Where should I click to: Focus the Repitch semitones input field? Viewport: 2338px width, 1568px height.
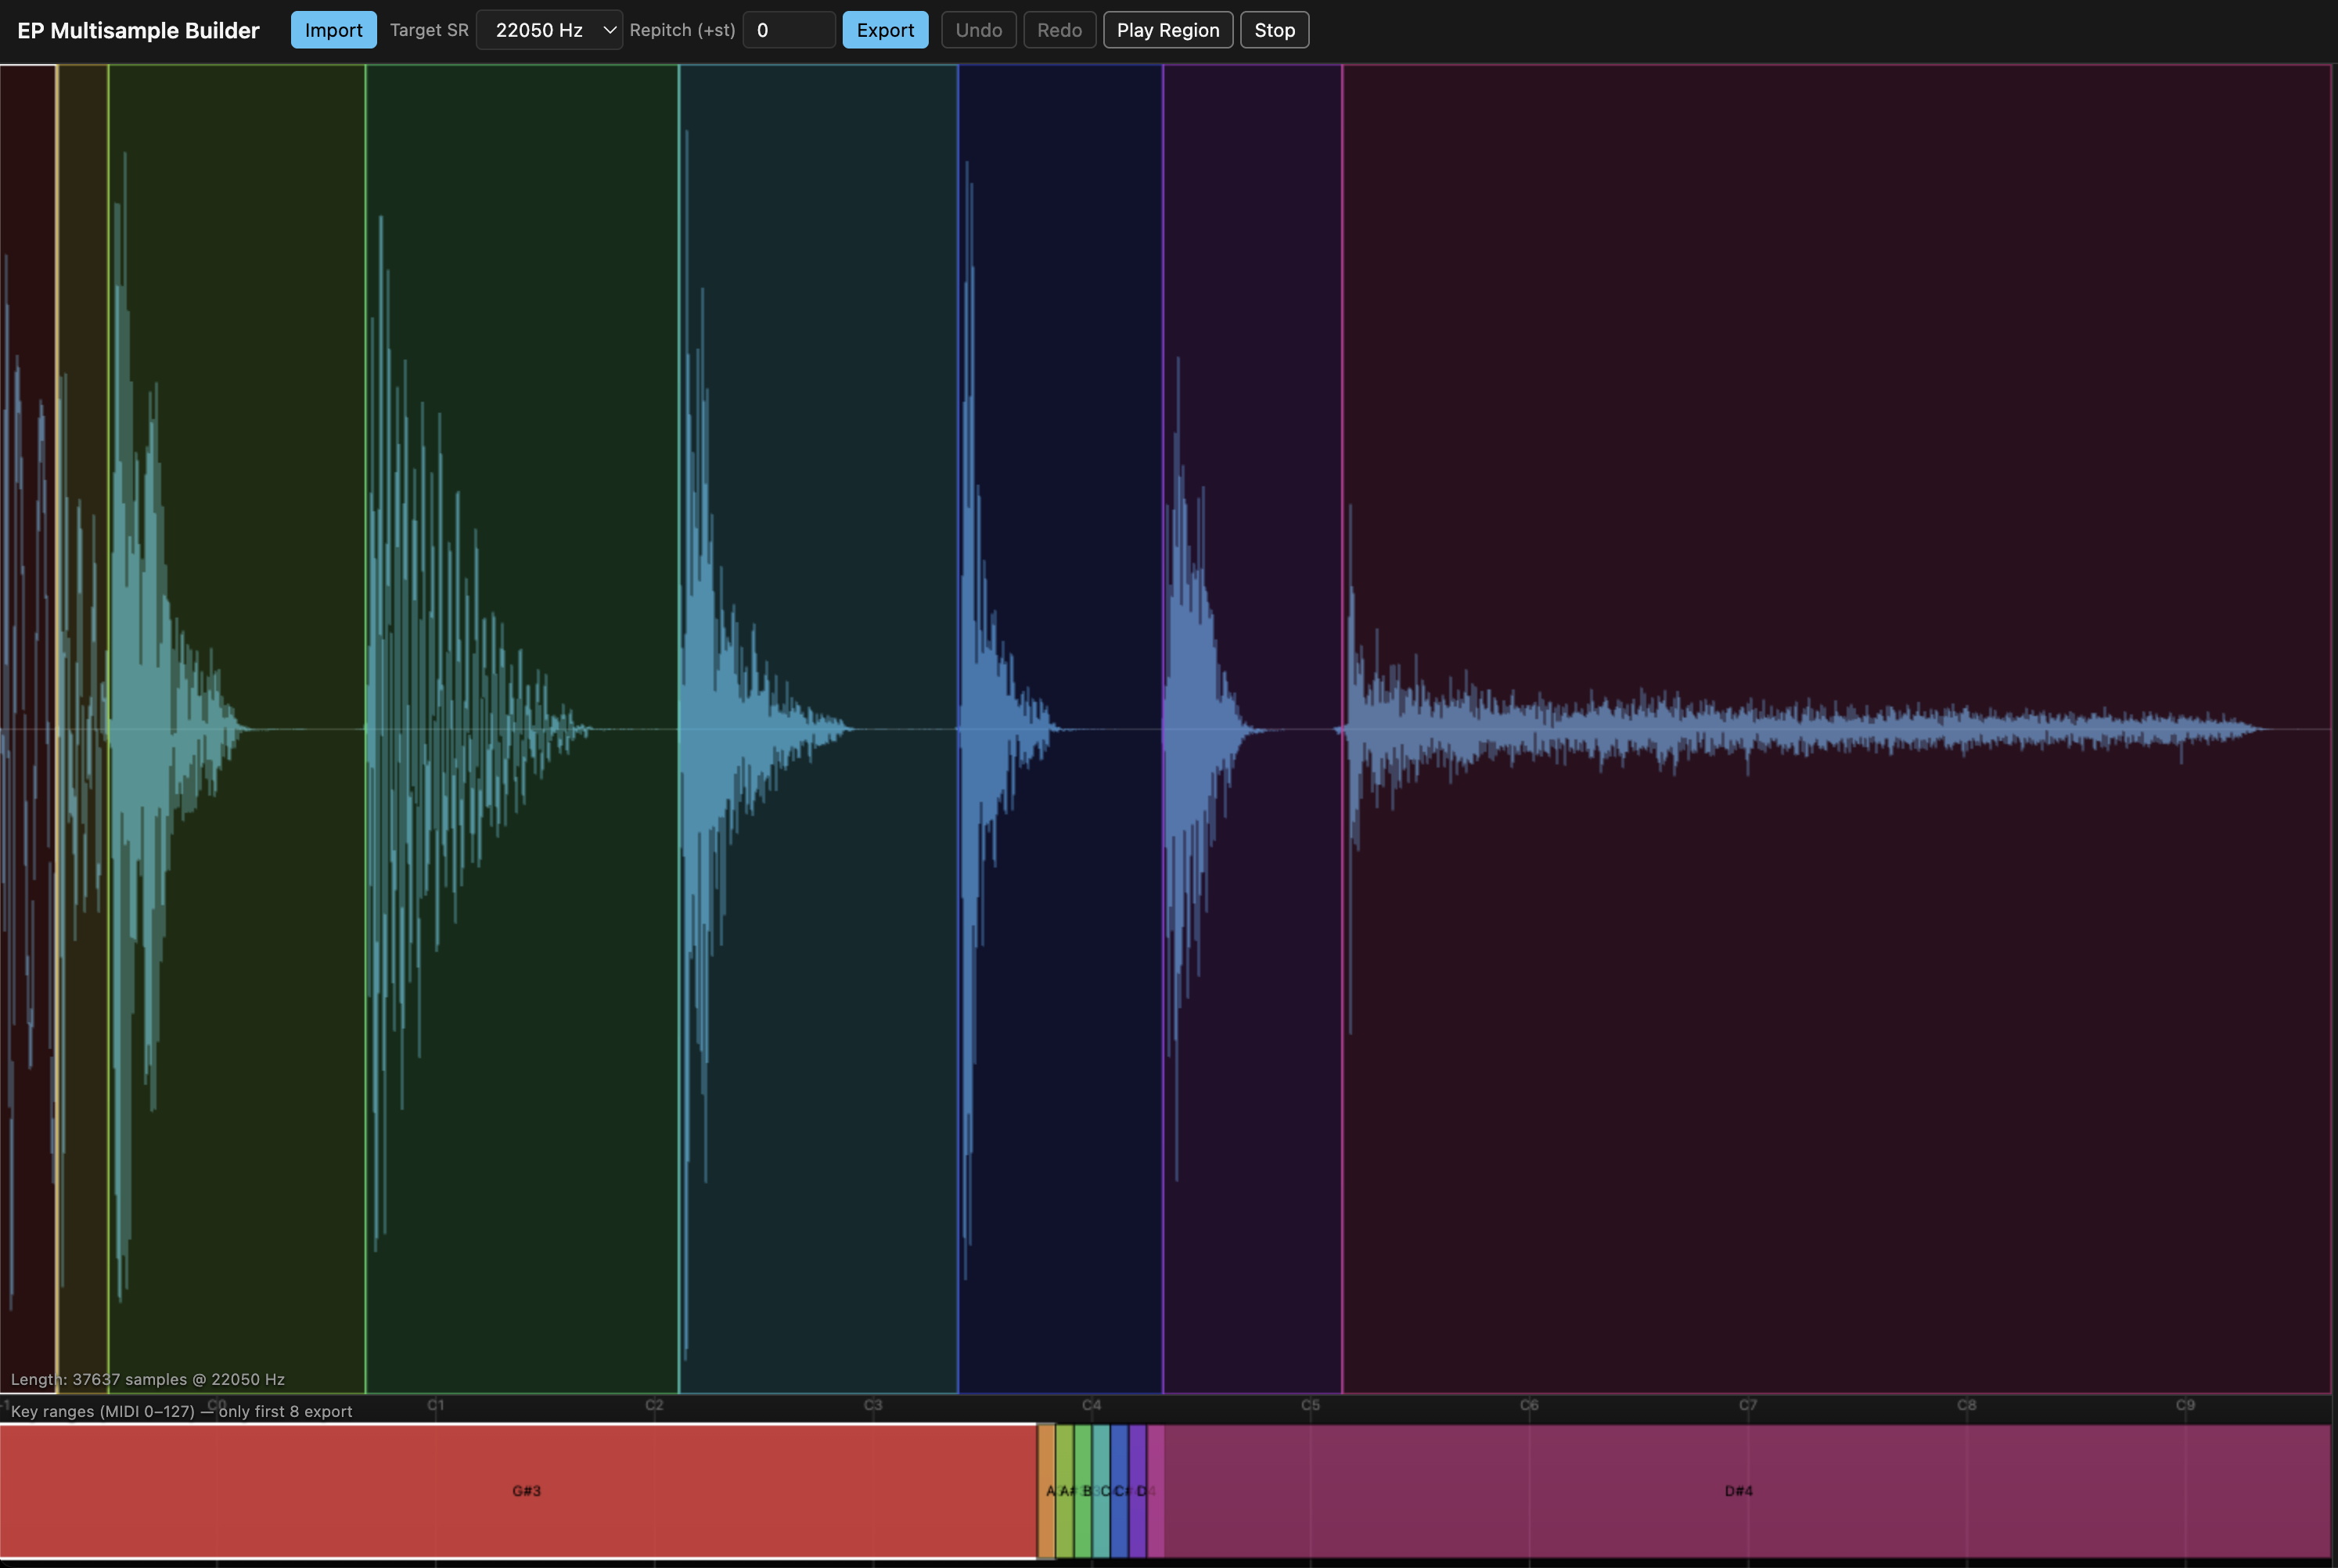[x=788, y=30]
